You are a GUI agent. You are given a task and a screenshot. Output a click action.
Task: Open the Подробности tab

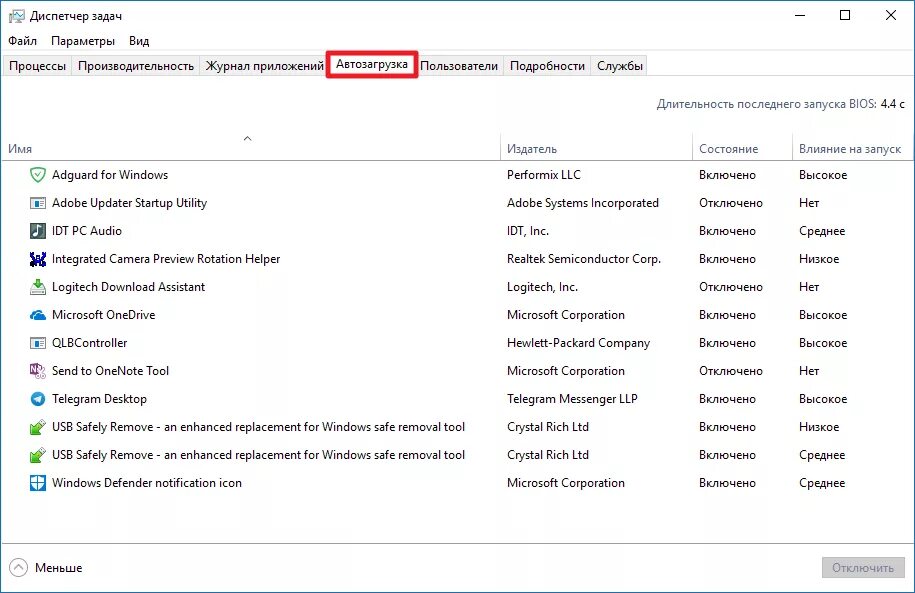point(547,66)
